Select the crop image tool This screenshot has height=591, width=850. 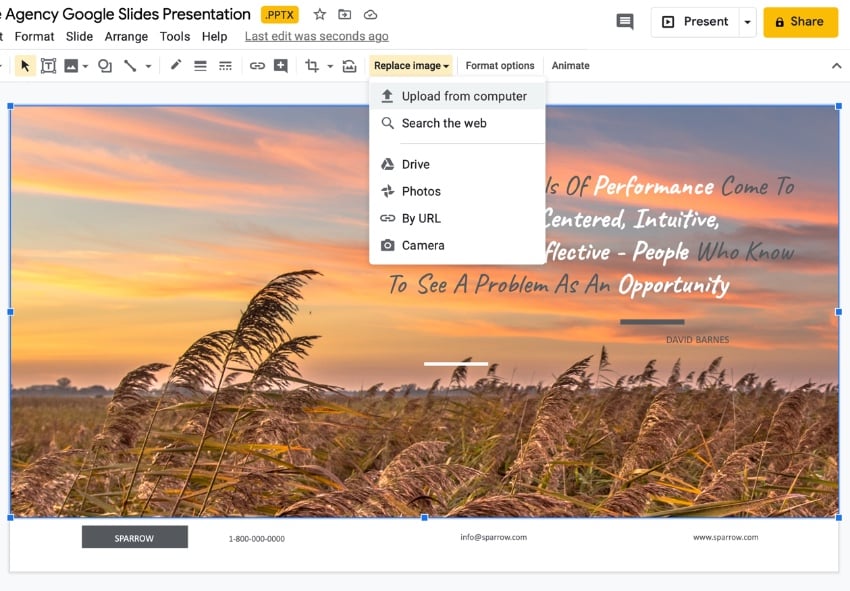(x=312, y=66)
